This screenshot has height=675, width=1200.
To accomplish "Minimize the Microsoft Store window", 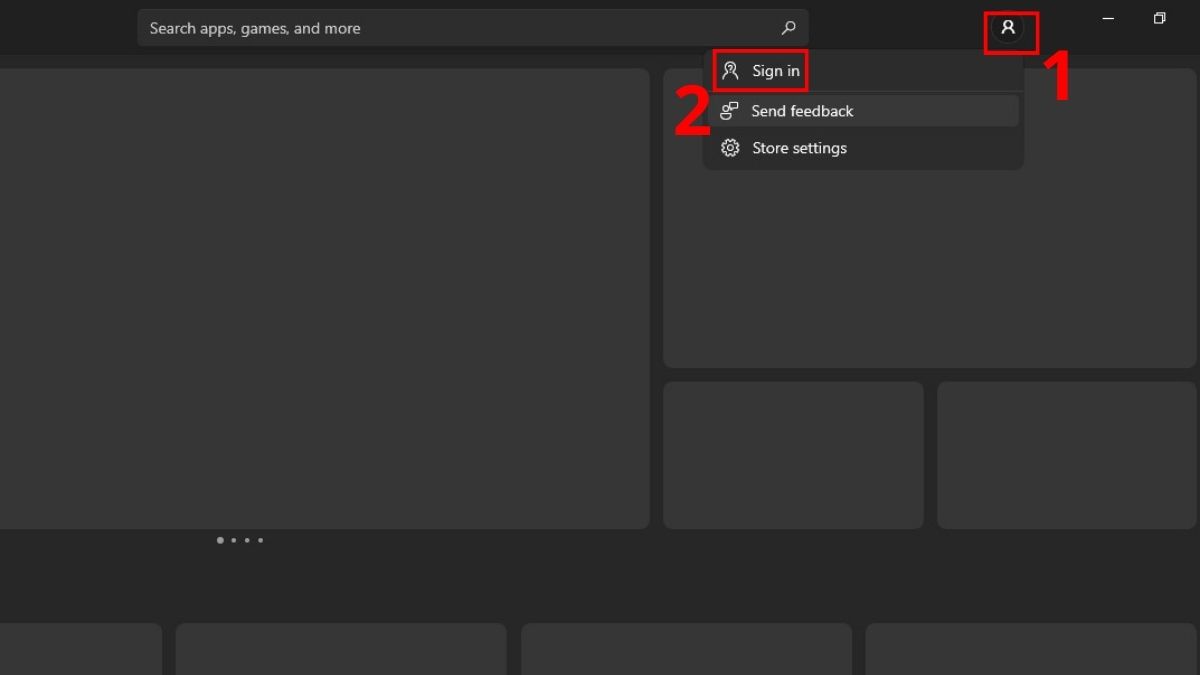I will (x=1108, y=19).
